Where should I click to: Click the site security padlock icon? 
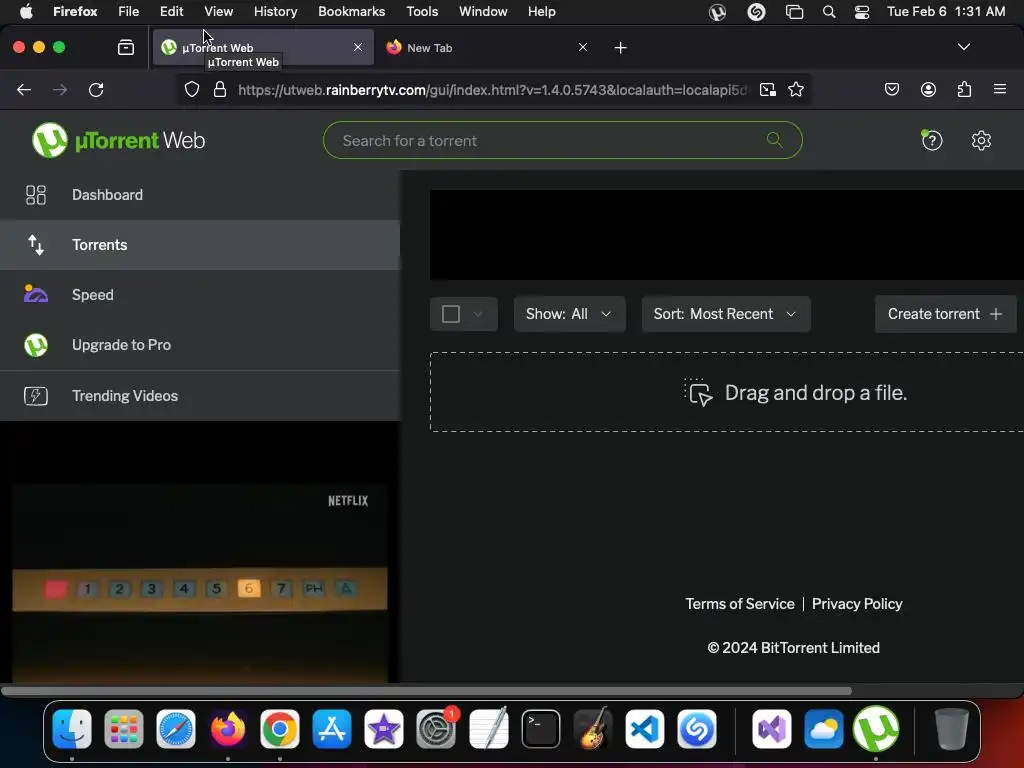point(220,89)
